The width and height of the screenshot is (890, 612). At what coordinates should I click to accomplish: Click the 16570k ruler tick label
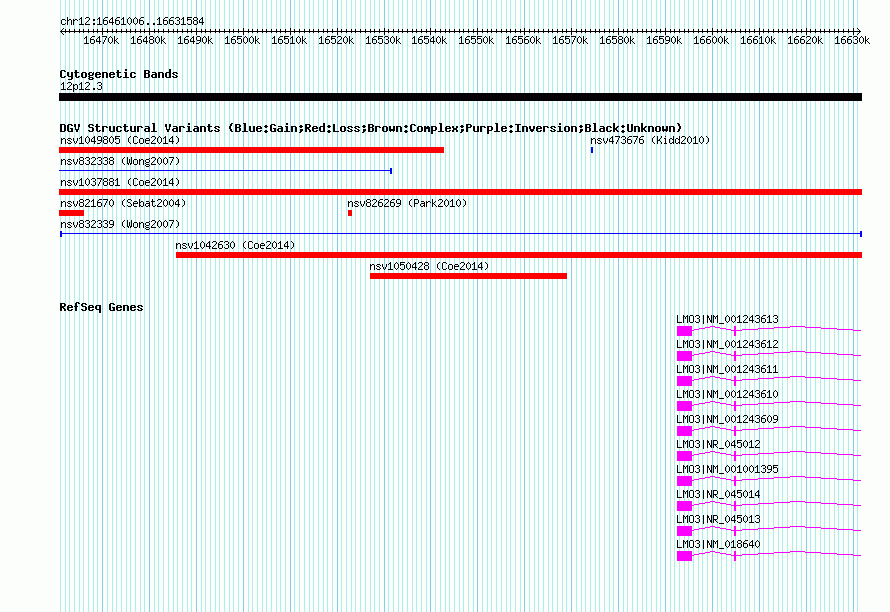(570, 40)
